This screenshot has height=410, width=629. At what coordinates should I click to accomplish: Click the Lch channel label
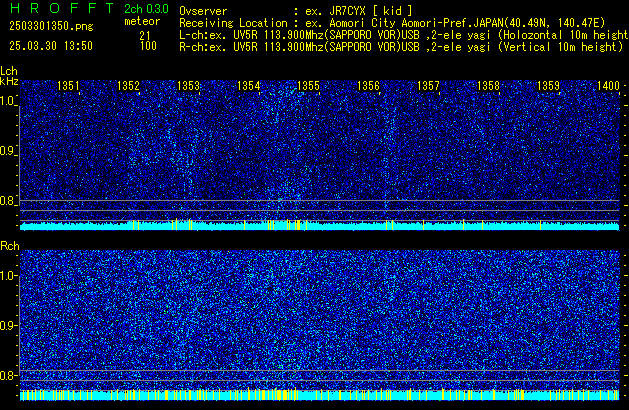(9, 71)
